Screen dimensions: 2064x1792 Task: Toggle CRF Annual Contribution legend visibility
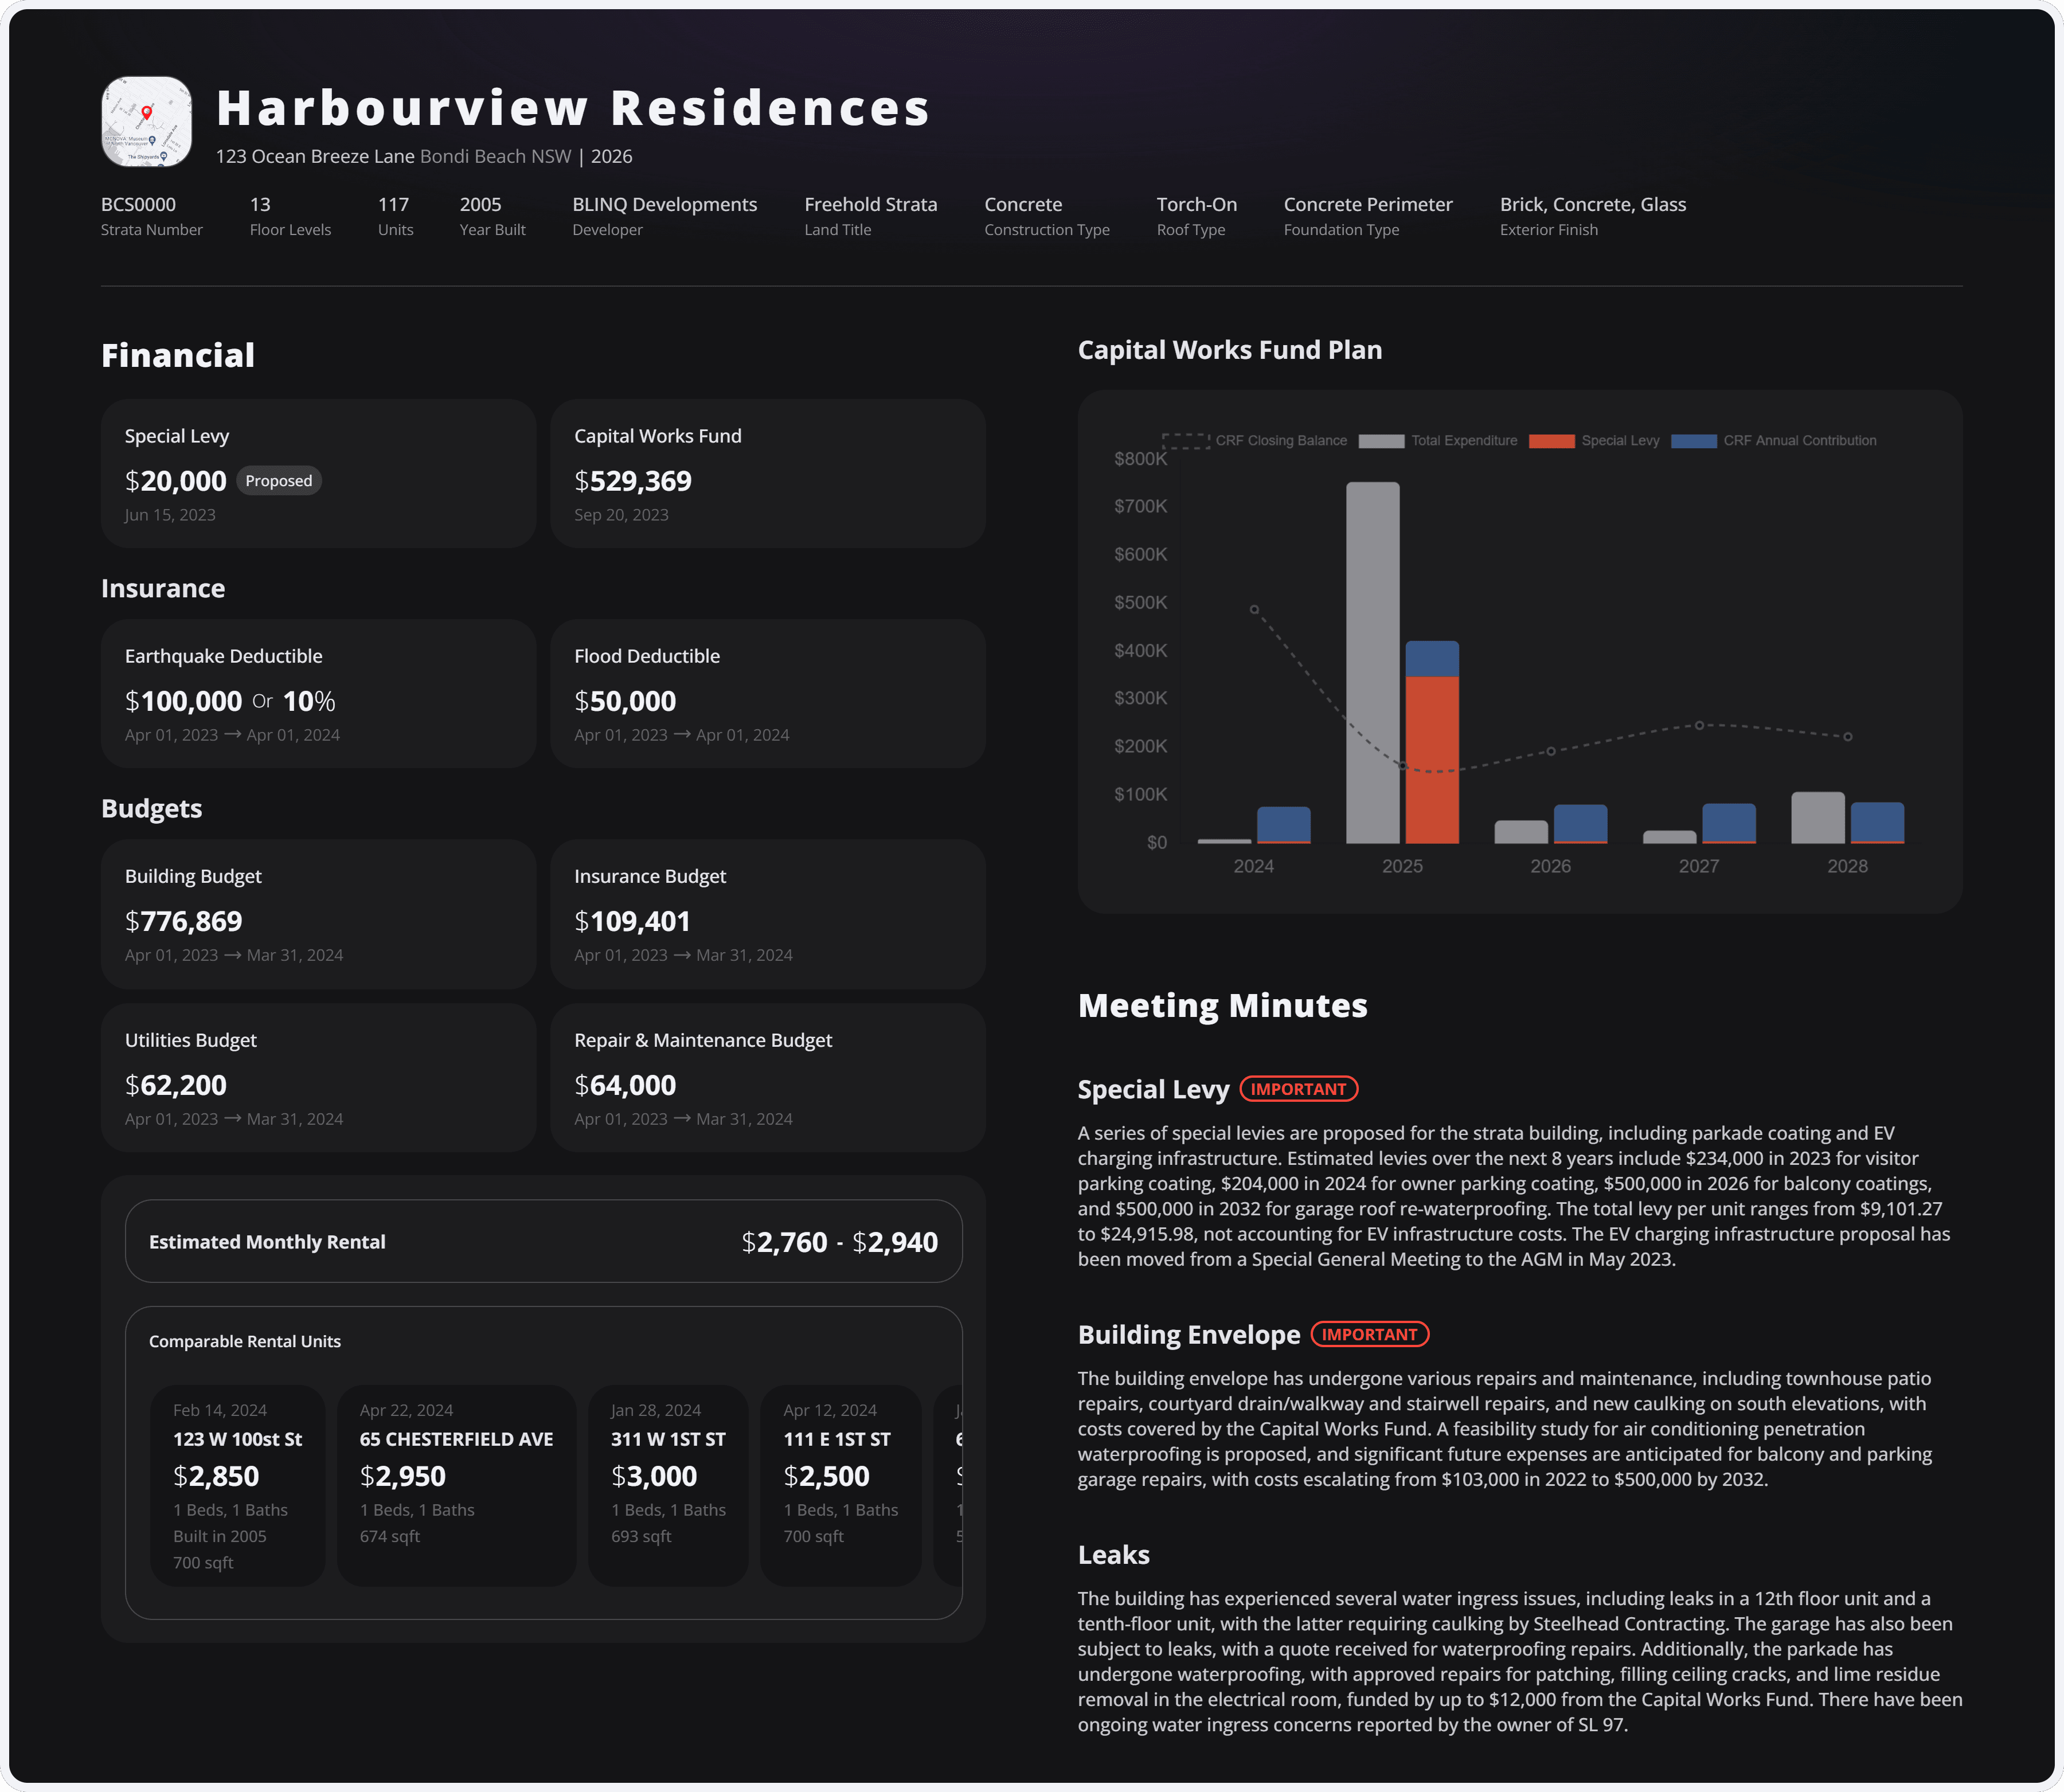point(1775,440)
